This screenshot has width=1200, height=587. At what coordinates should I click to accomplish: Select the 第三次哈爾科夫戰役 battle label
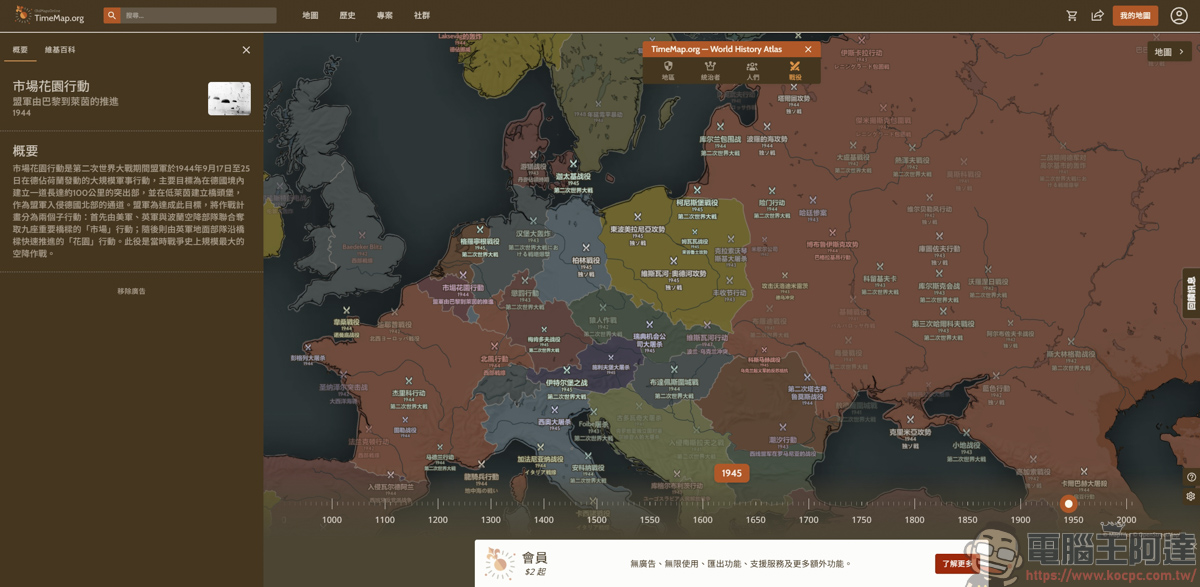(x=943, y=324)
